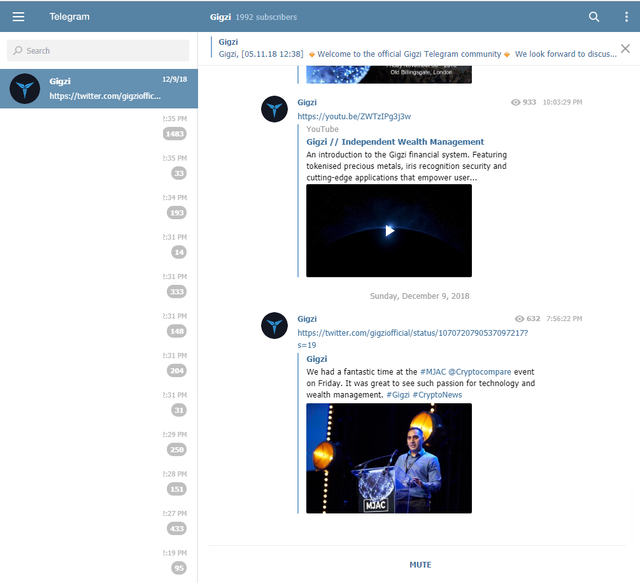Screen dimensions: 640x583
Task: Open chat with 151 unread badge
Action: point(99,484)
